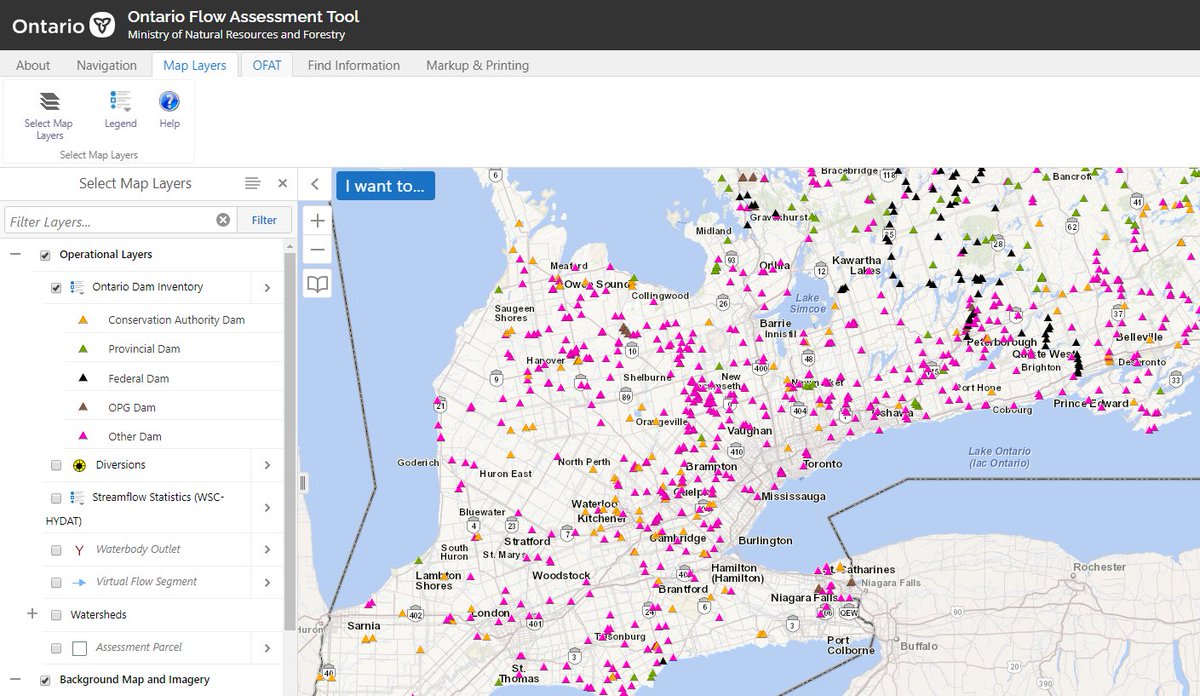Click Other Dam magenta triangle symbol
Screen dimensions: 1200x696
tap(84, 436)
